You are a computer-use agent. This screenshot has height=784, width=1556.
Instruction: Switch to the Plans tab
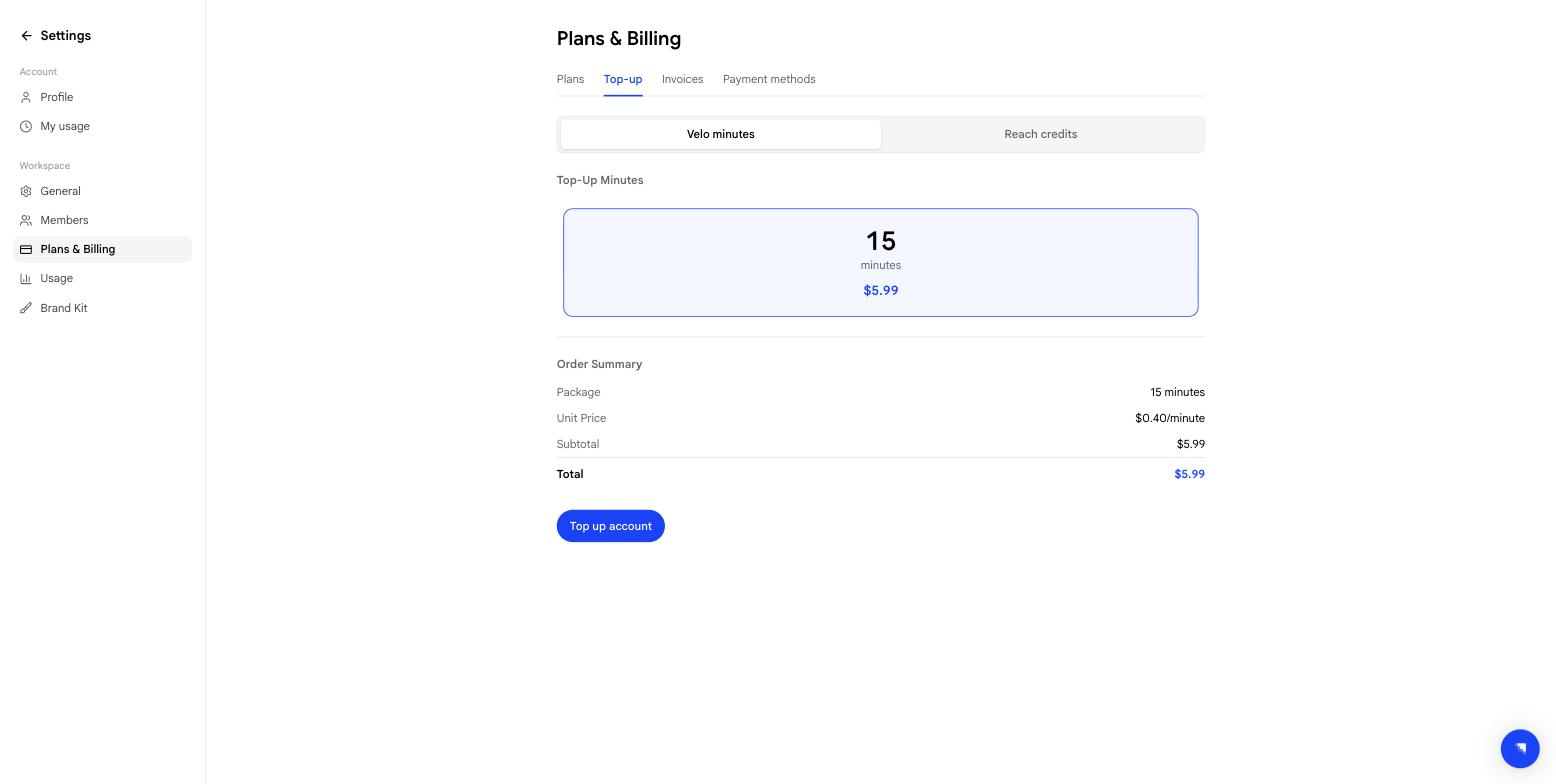[x=570, y=79]
